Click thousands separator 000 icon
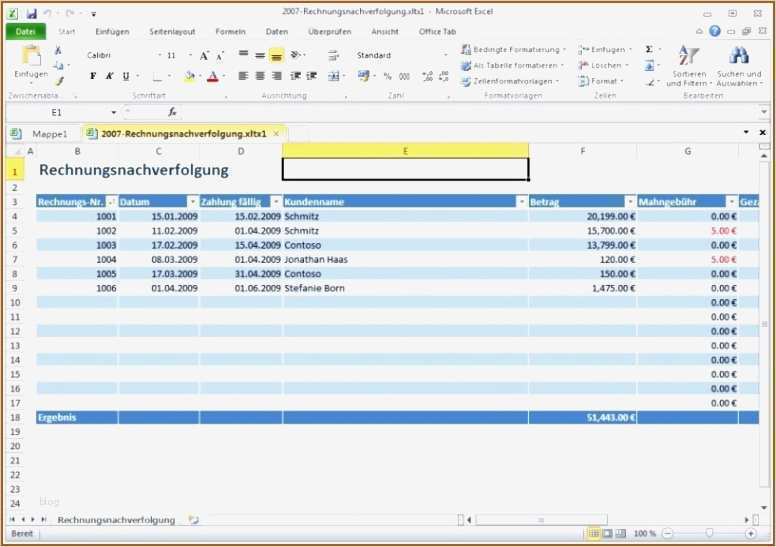 tap(404, 76)
